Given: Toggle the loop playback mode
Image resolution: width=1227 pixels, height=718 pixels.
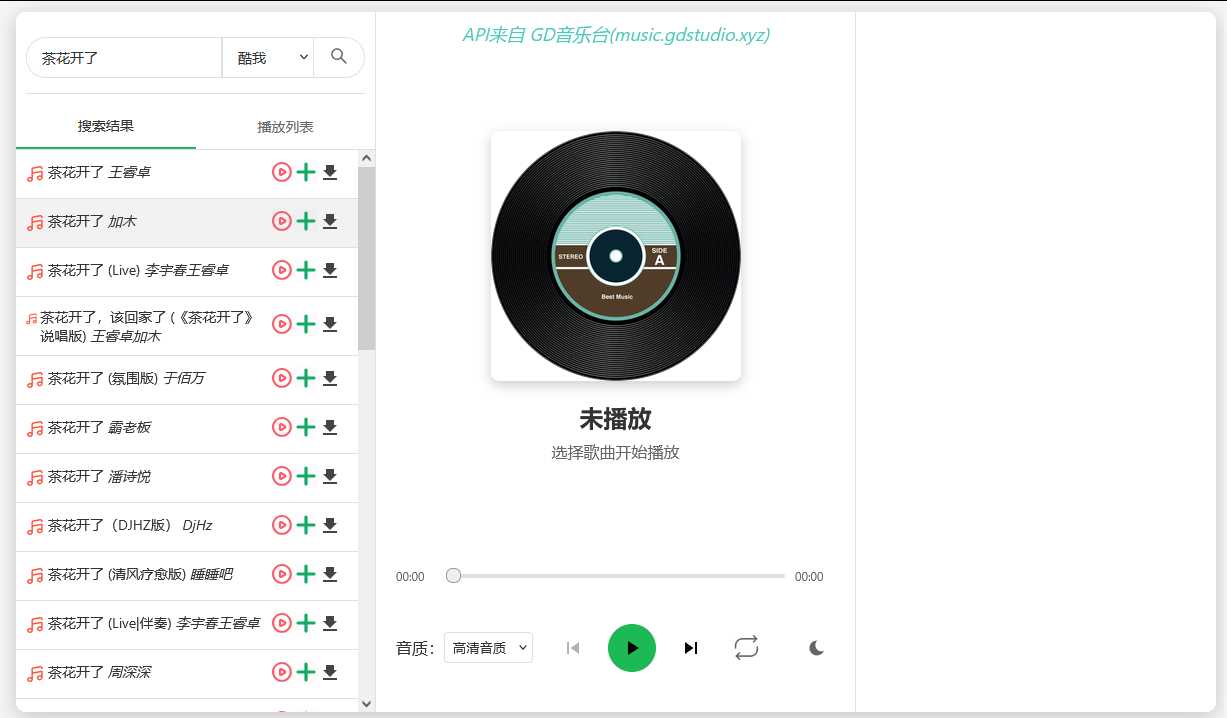Looking at the screenshot, I should tap(746, 647).
